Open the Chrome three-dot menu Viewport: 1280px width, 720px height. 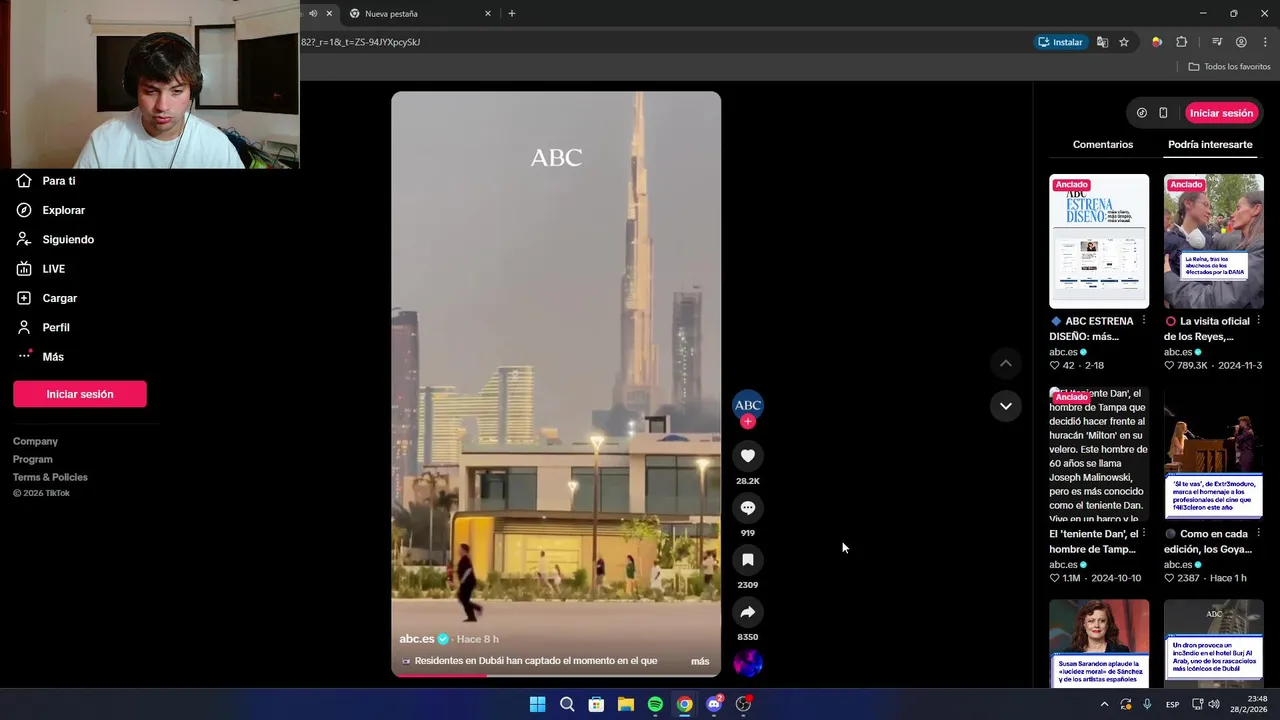[x=1265, y=42]
